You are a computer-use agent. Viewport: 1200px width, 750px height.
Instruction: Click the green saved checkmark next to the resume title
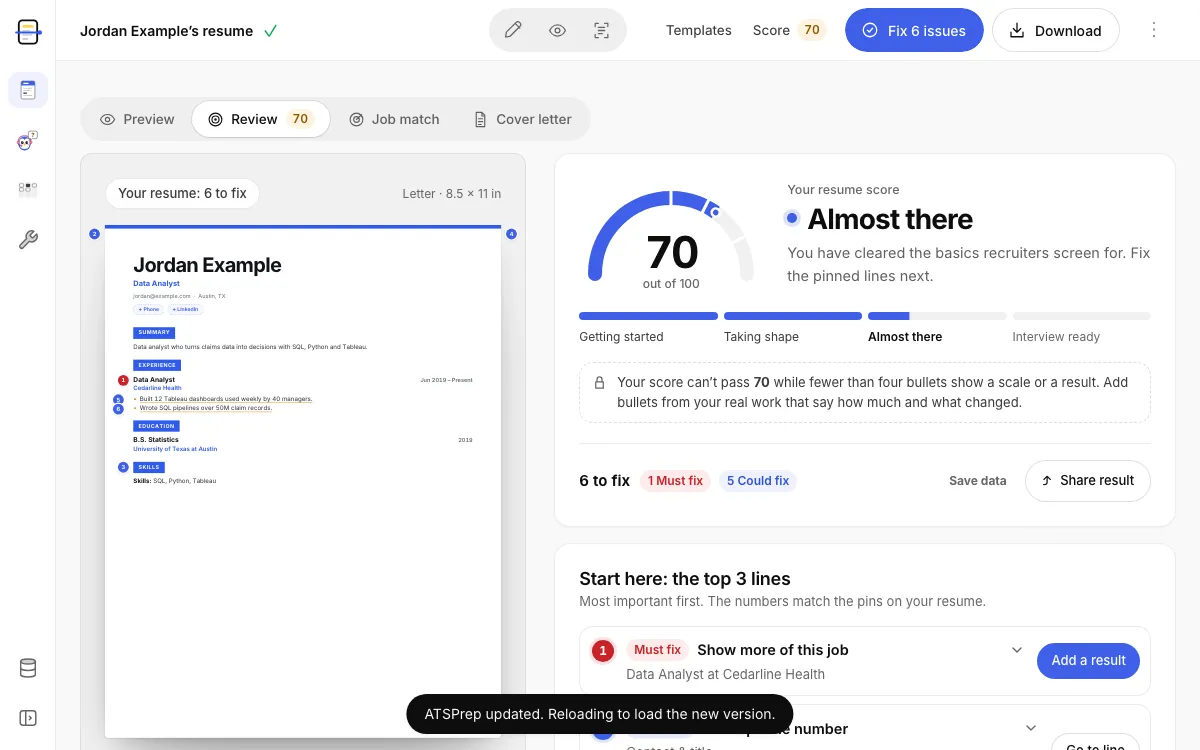270,31
